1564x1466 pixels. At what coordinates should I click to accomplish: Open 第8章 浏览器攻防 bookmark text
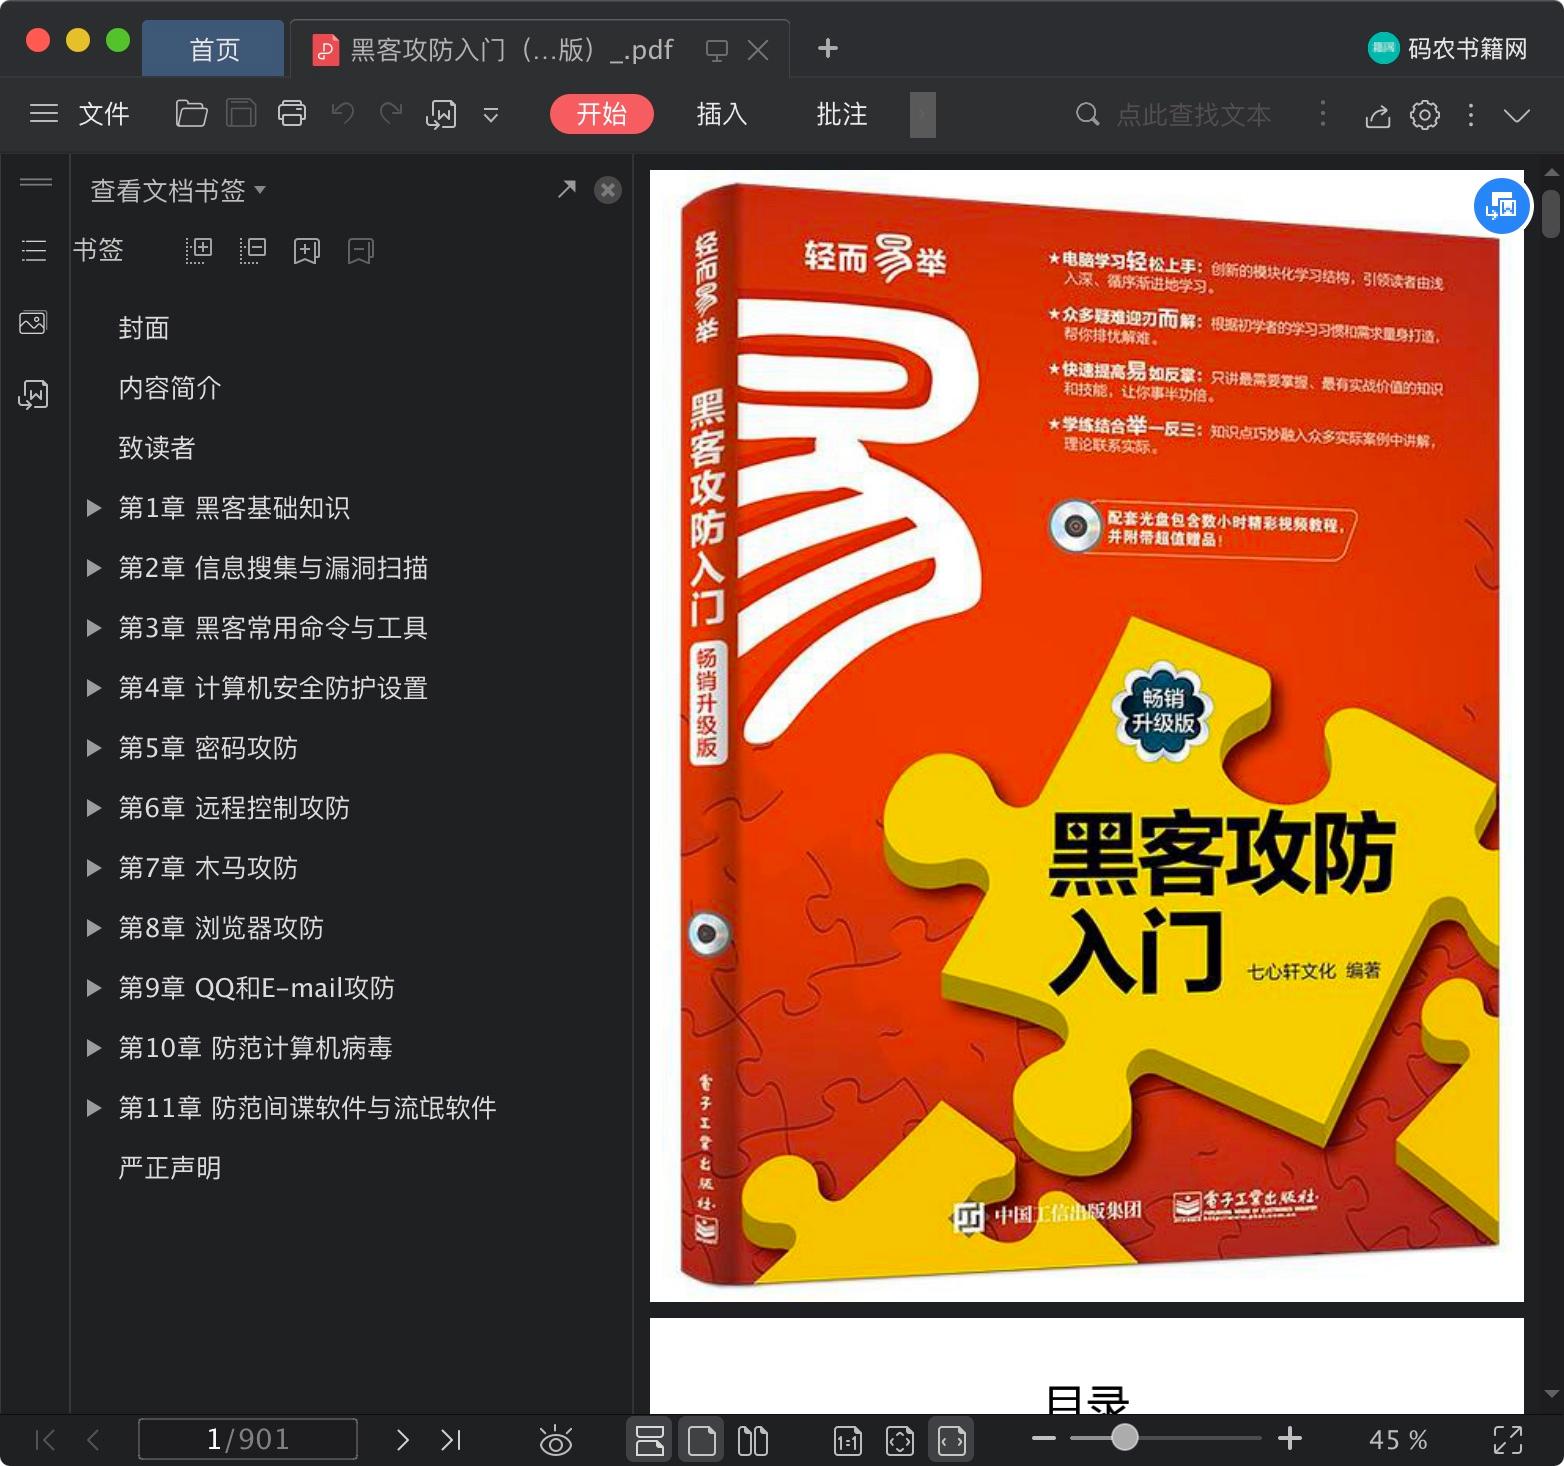(221, 928)
